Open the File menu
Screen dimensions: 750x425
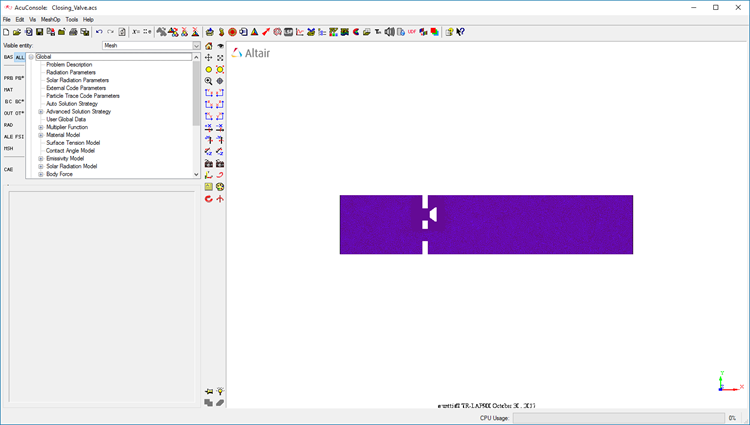pyautogui.click(x=7, y=20)
